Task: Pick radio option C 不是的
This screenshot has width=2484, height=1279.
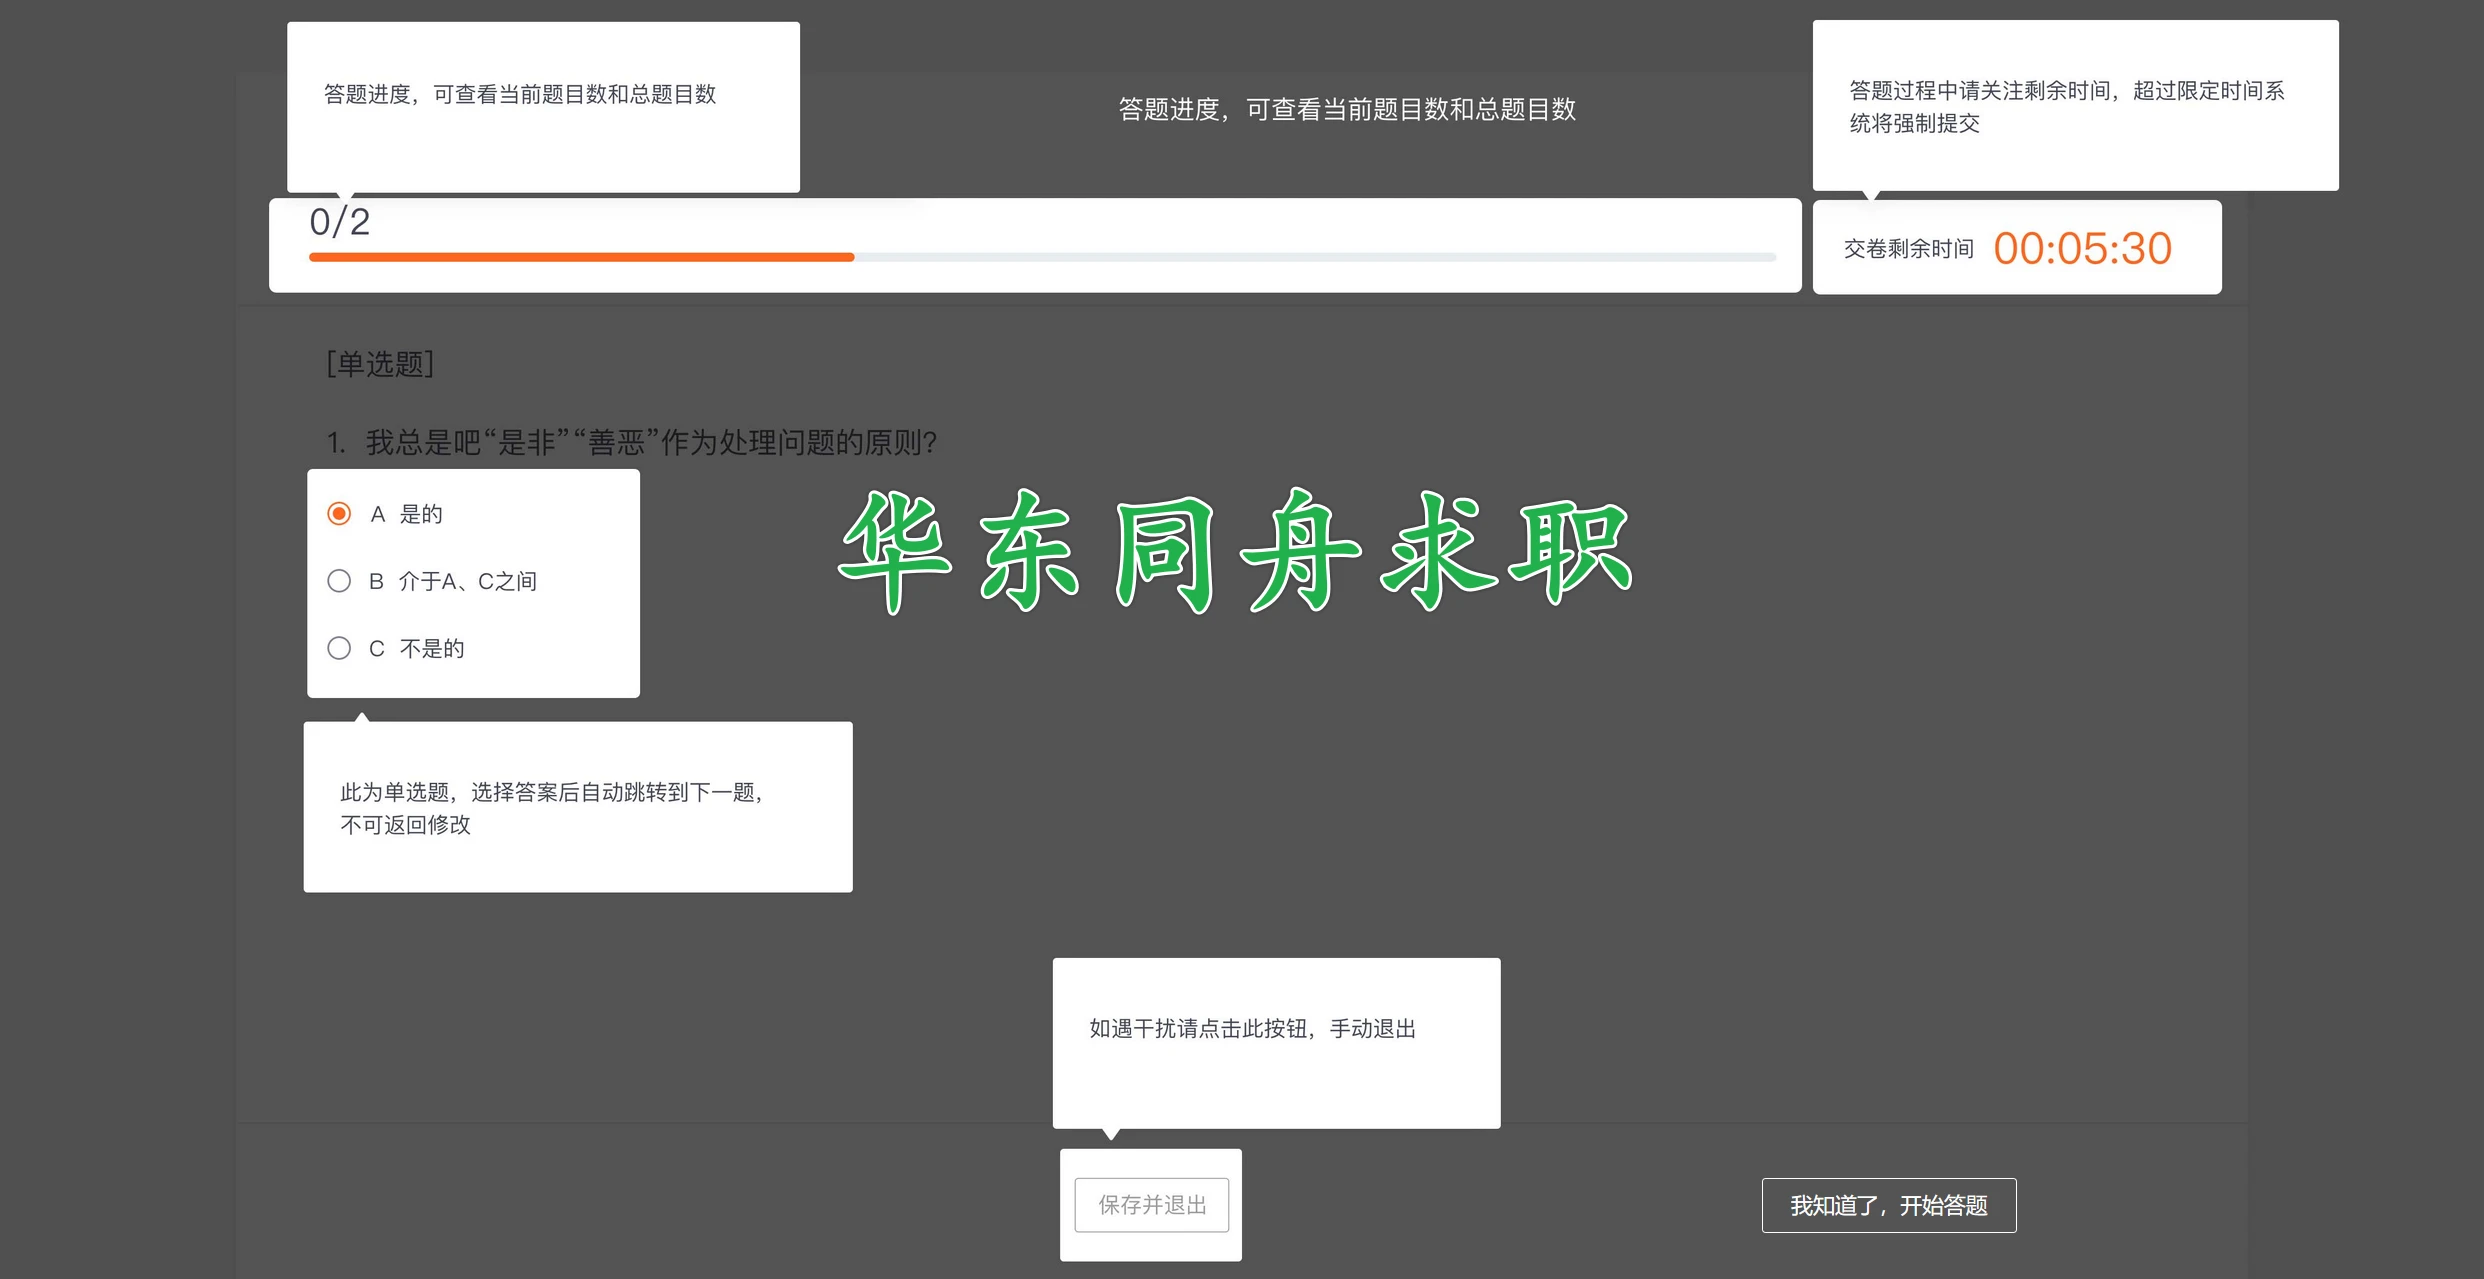Action: tap(339, 648)
